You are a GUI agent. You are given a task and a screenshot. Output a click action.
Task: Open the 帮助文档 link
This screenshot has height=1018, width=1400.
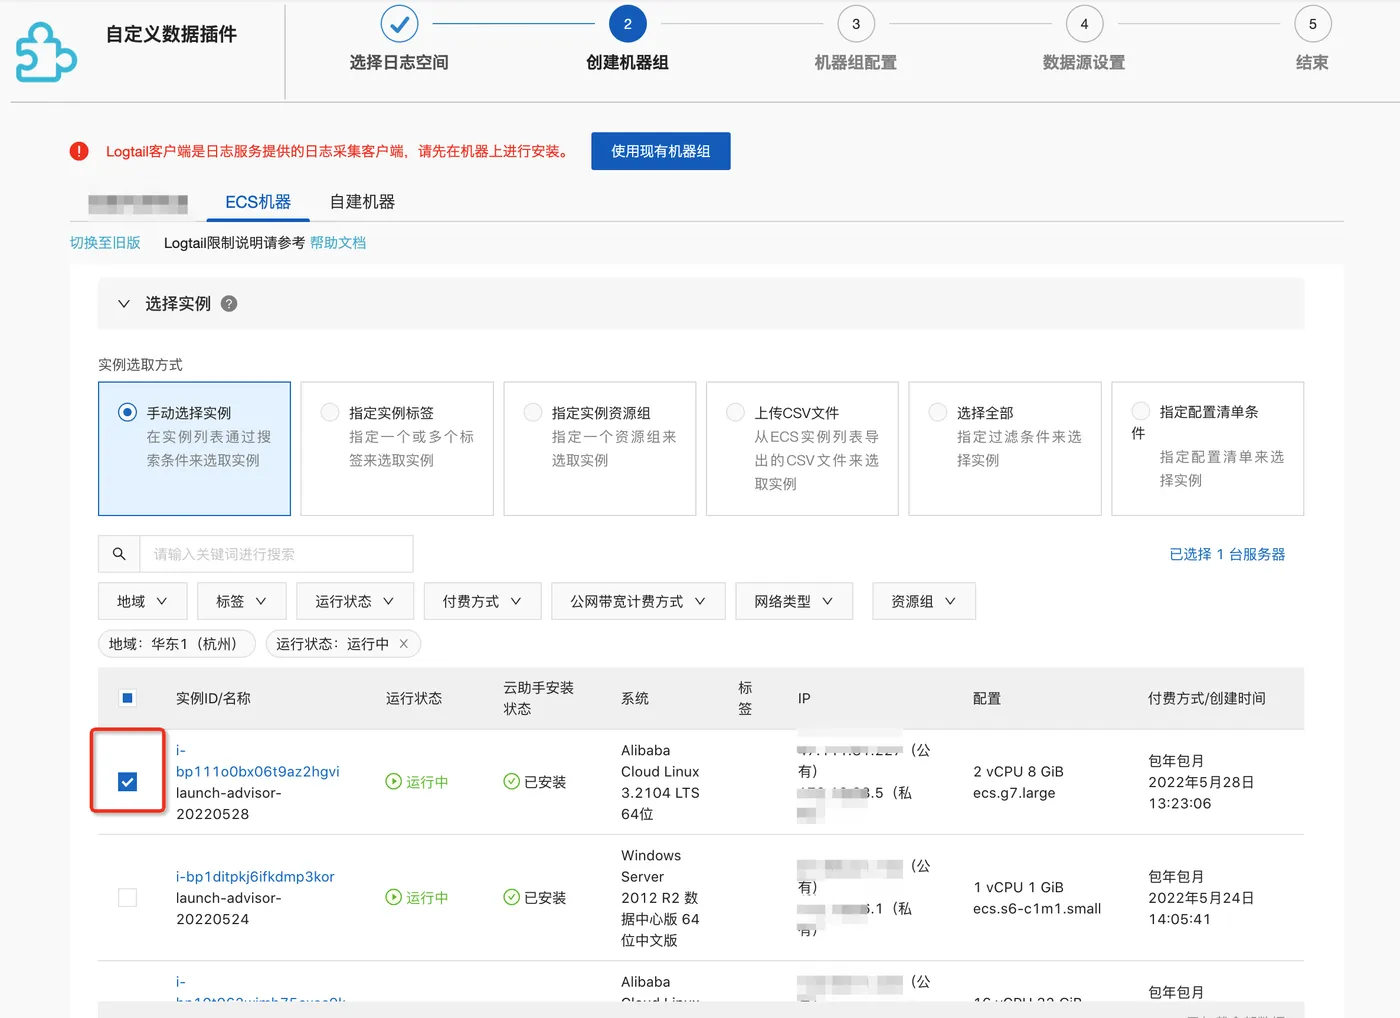click(338, 243)
